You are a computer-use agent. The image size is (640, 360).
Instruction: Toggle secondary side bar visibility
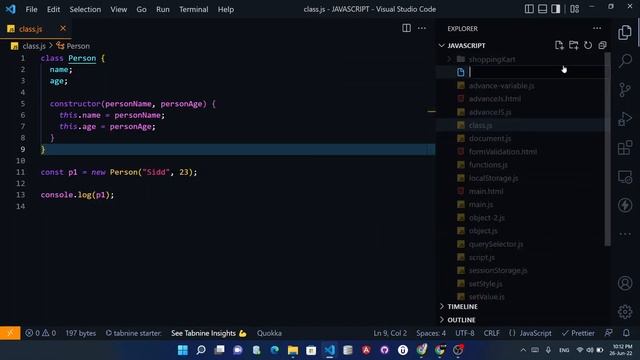pyautogui.click(x=556, y=9)
